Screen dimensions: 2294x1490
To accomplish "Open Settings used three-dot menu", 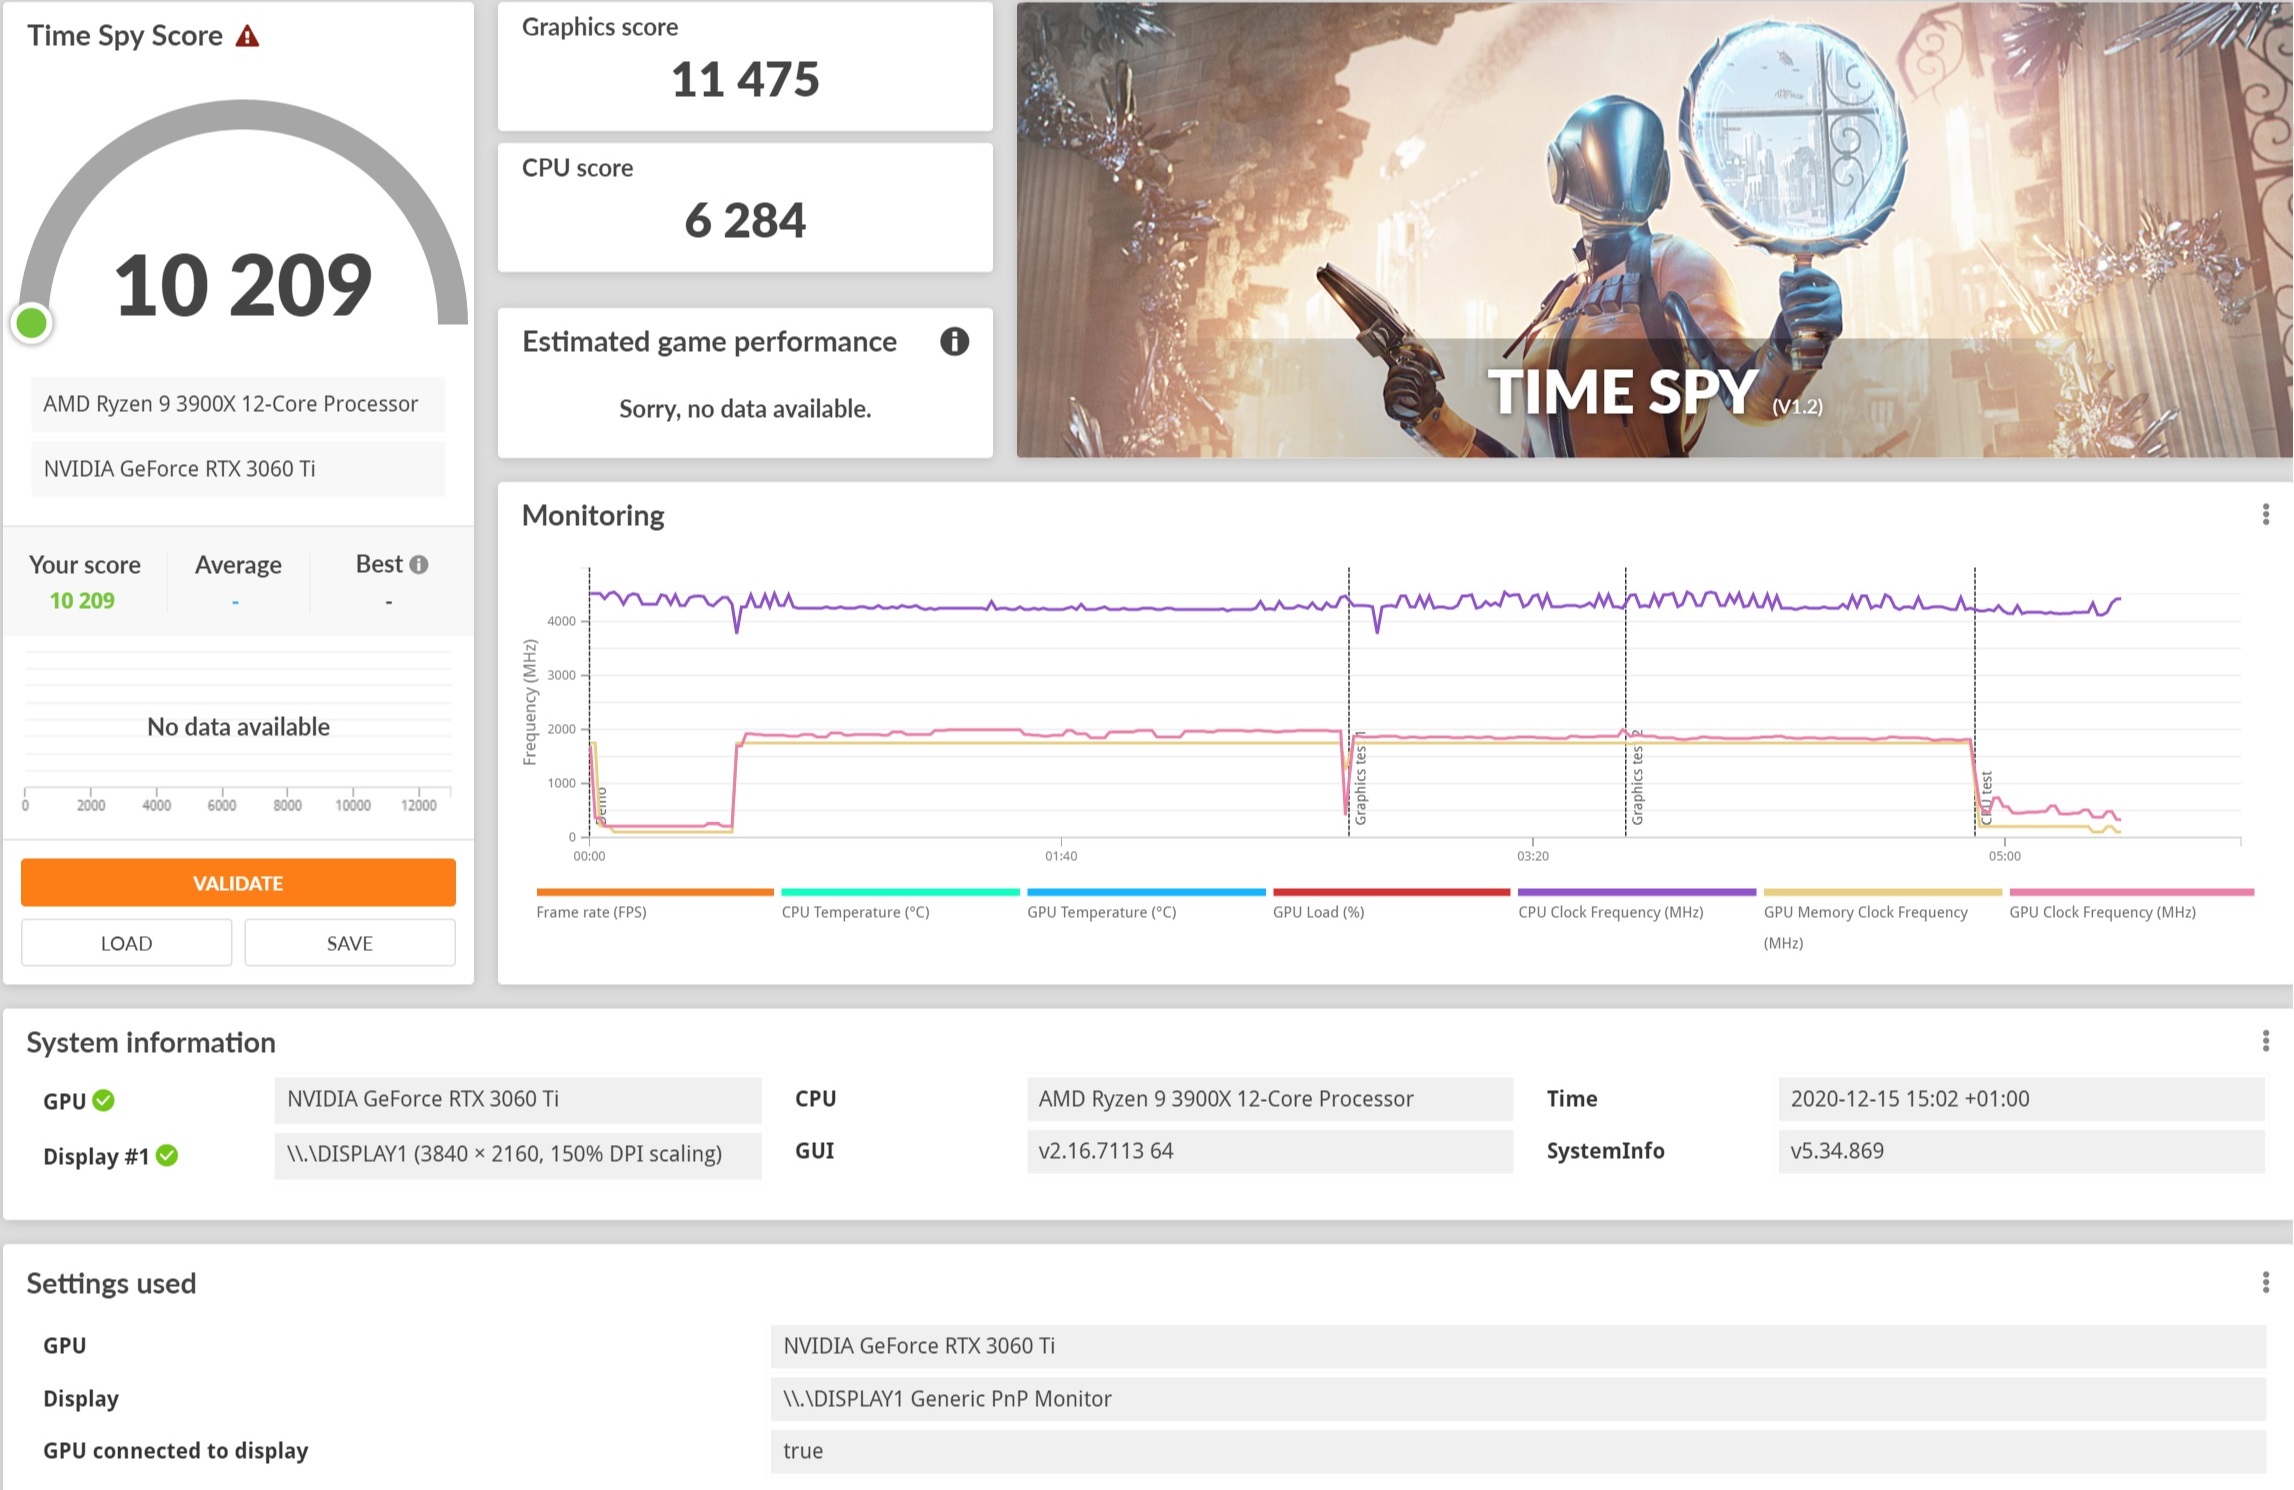I will coord(2265,1282).
